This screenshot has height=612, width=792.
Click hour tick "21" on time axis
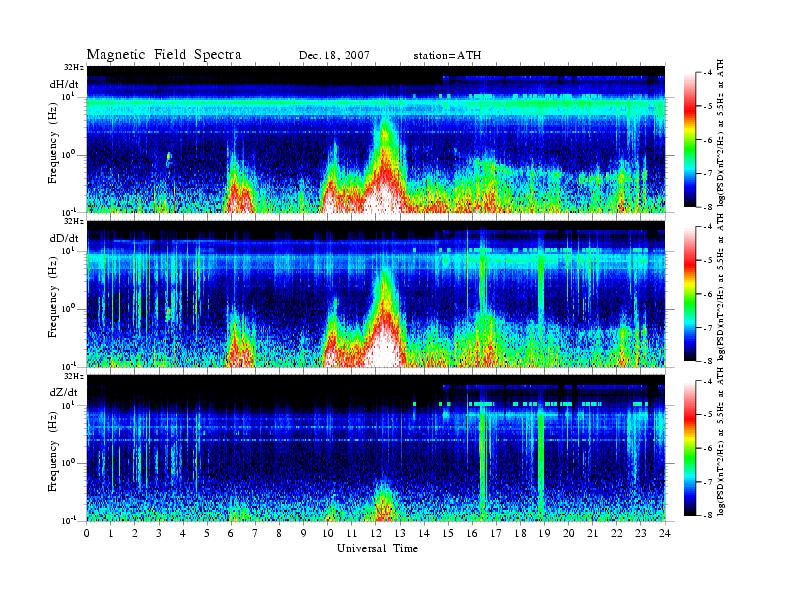tap(592, 533)
